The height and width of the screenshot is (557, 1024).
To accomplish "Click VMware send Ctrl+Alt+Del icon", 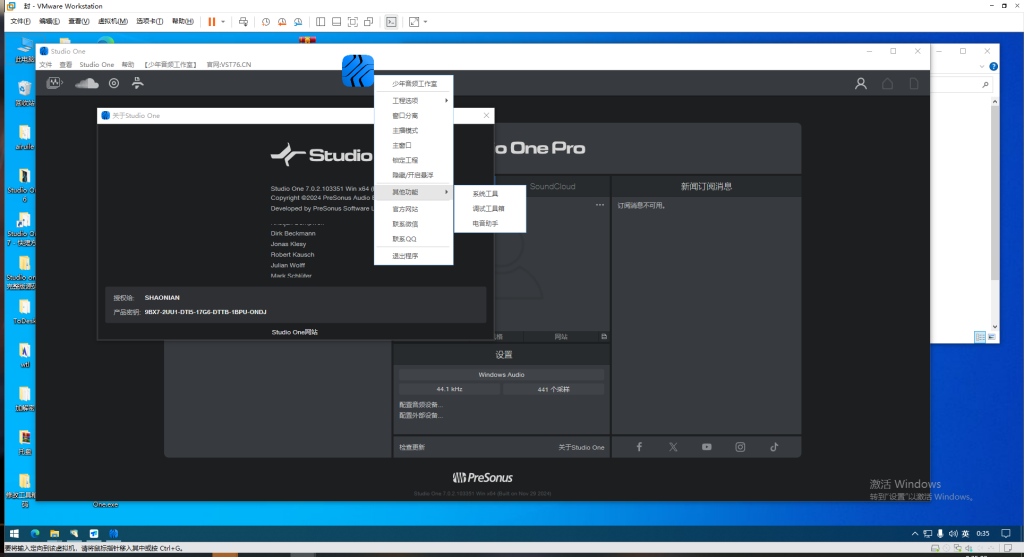I will point(243,22).
